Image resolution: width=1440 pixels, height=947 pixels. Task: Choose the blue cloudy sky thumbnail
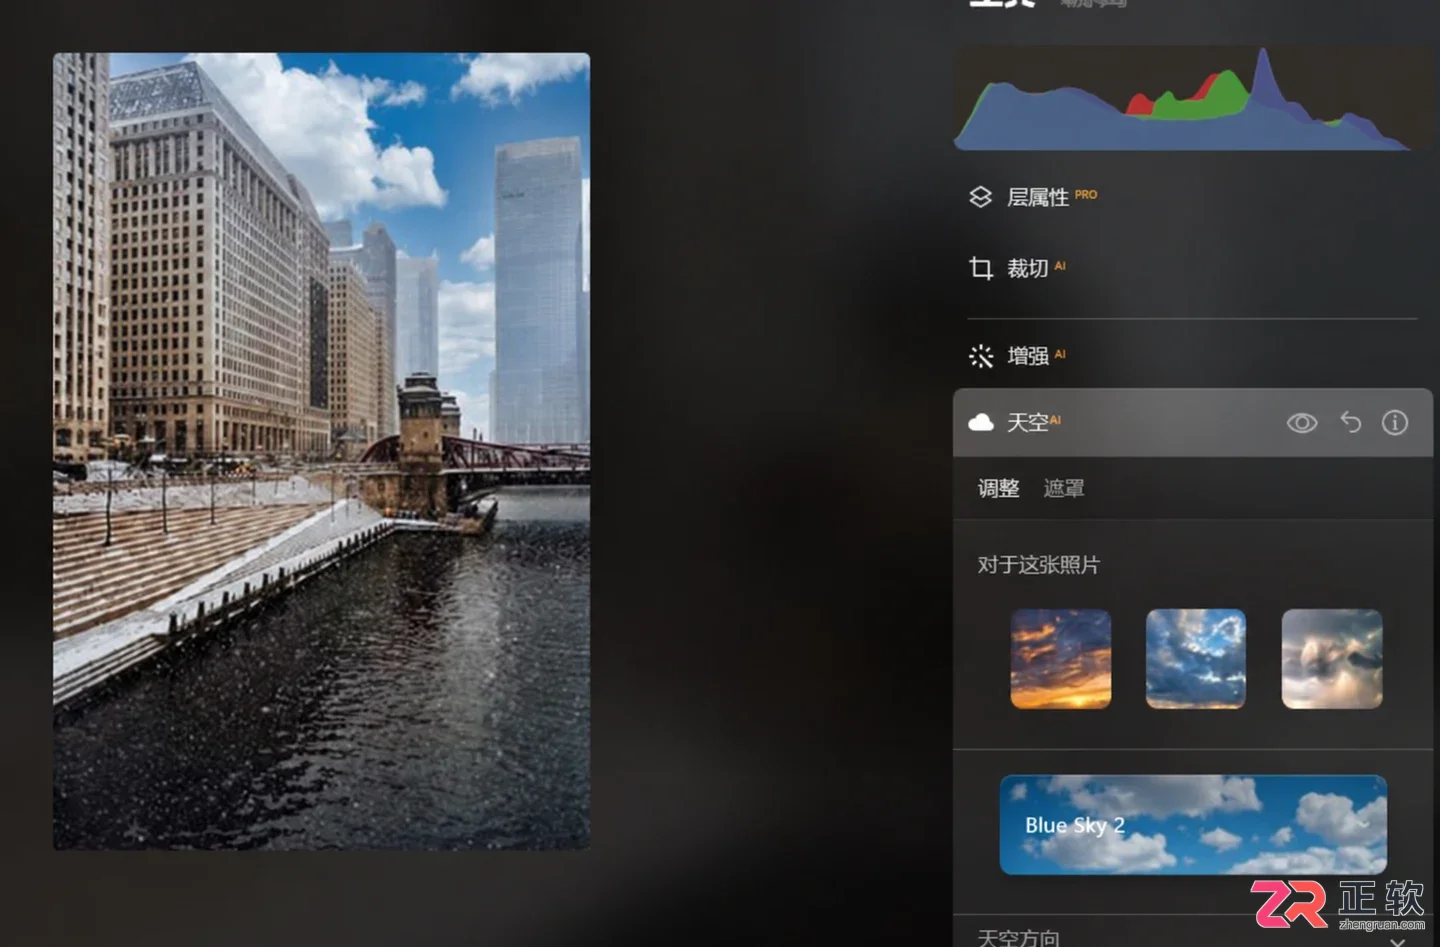[1196, 659]
